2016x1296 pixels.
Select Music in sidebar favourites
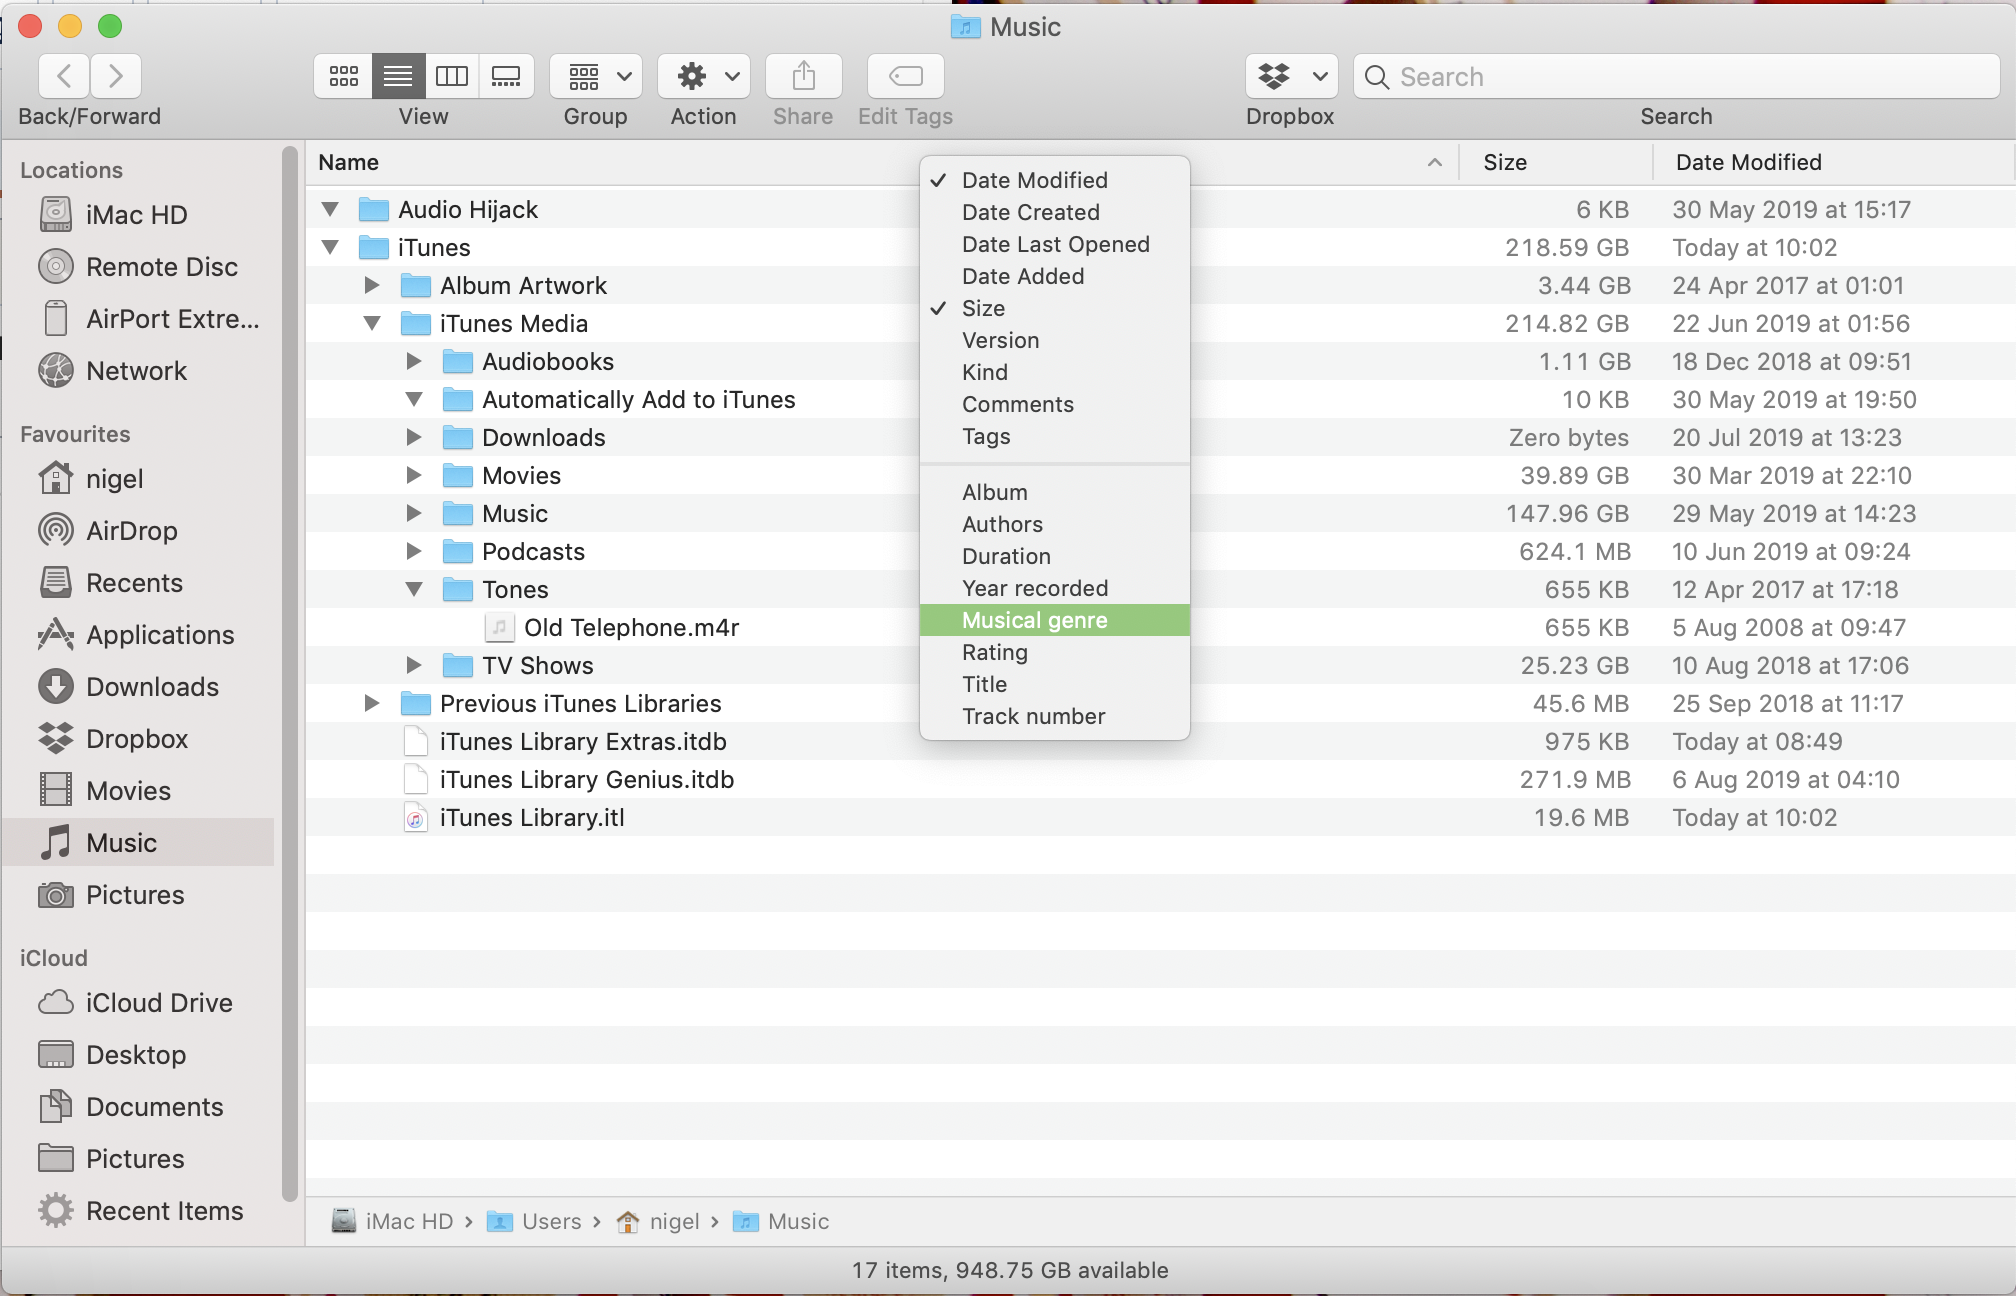(x=137, y=843)
